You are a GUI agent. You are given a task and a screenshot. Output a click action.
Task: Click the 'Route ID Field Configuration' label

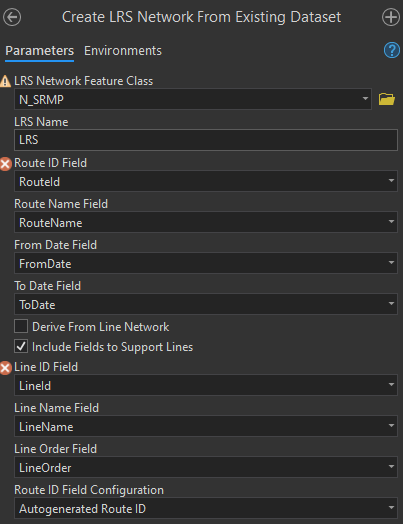click(89, 490)
